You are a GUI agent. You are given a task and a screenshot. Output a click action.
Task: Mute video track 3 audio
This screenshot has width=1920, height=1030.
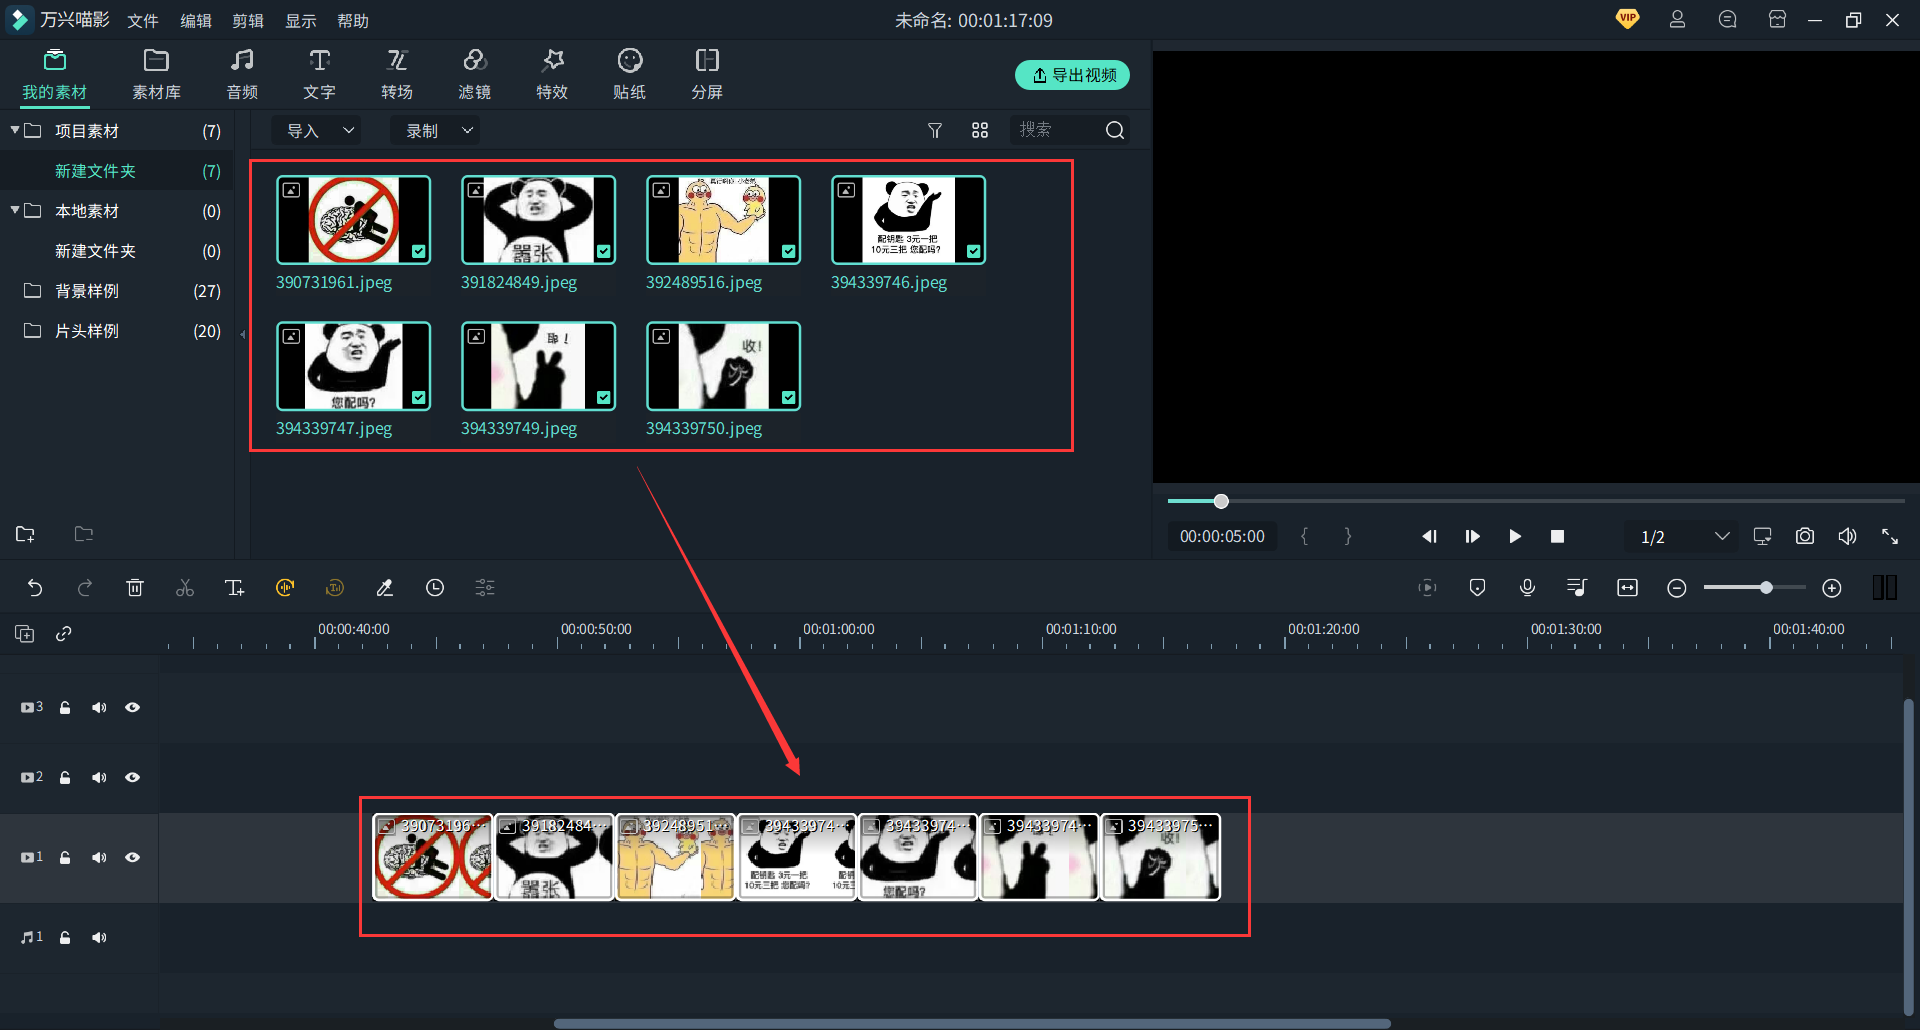99,707
